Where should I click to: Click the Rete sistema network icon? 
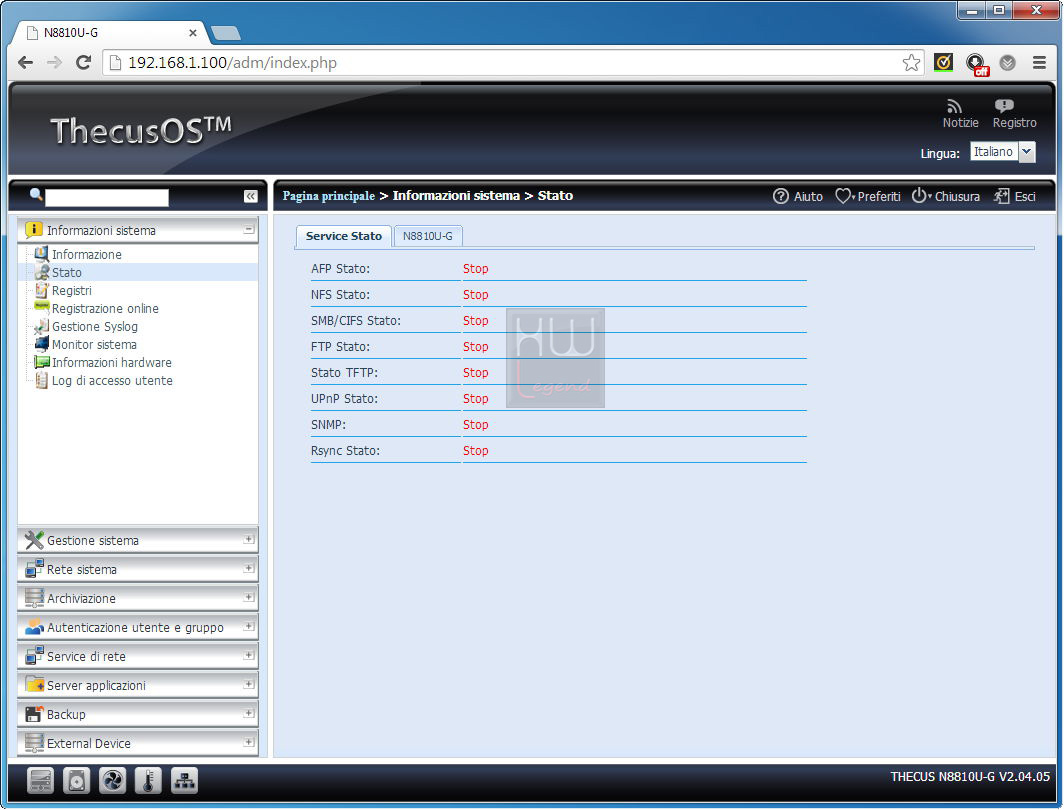34,569
